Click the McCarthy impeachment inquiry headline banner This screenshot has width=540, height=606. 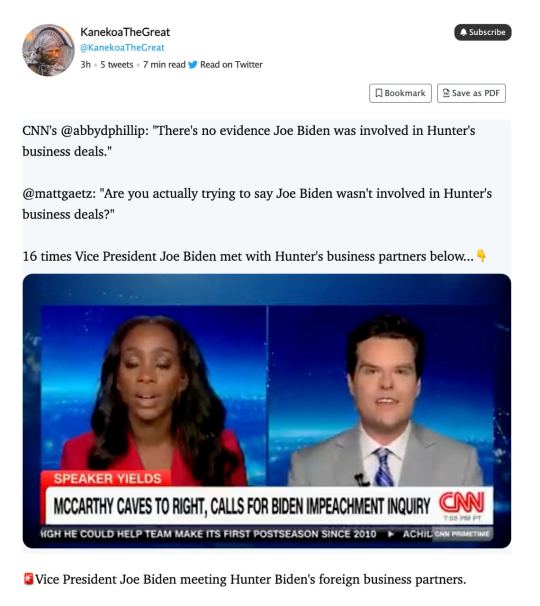[x=242, y=506]
